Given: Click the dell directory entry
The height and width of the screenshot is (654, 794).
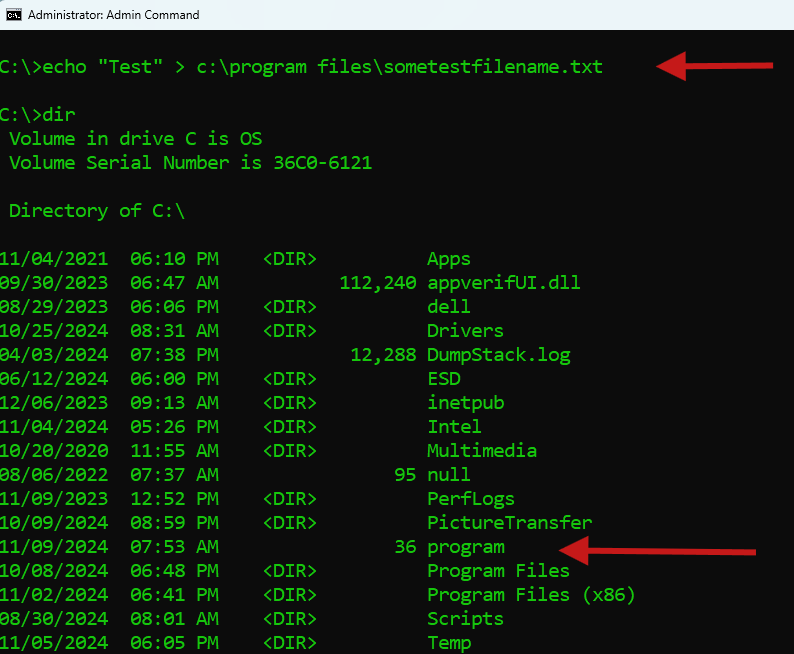Looking at the screenshot, I should [x=449, y=306].
